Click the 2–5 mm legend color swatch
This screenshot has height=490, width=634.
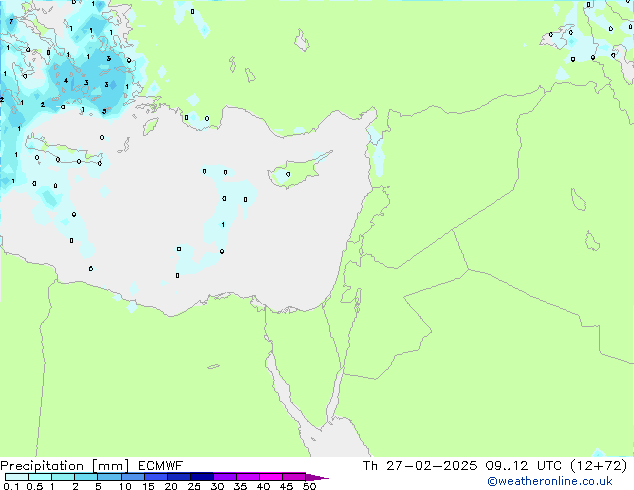(86, 477)
